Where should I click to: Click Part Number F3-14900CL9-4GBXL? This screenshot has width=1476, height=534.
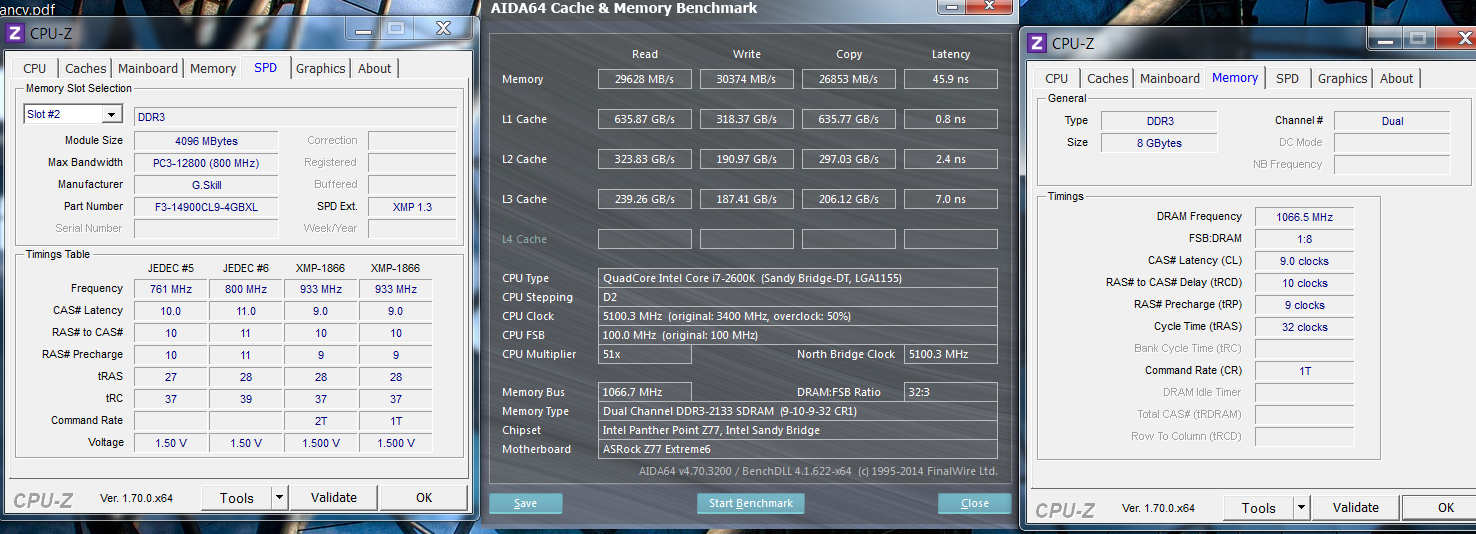click(206, 207)
